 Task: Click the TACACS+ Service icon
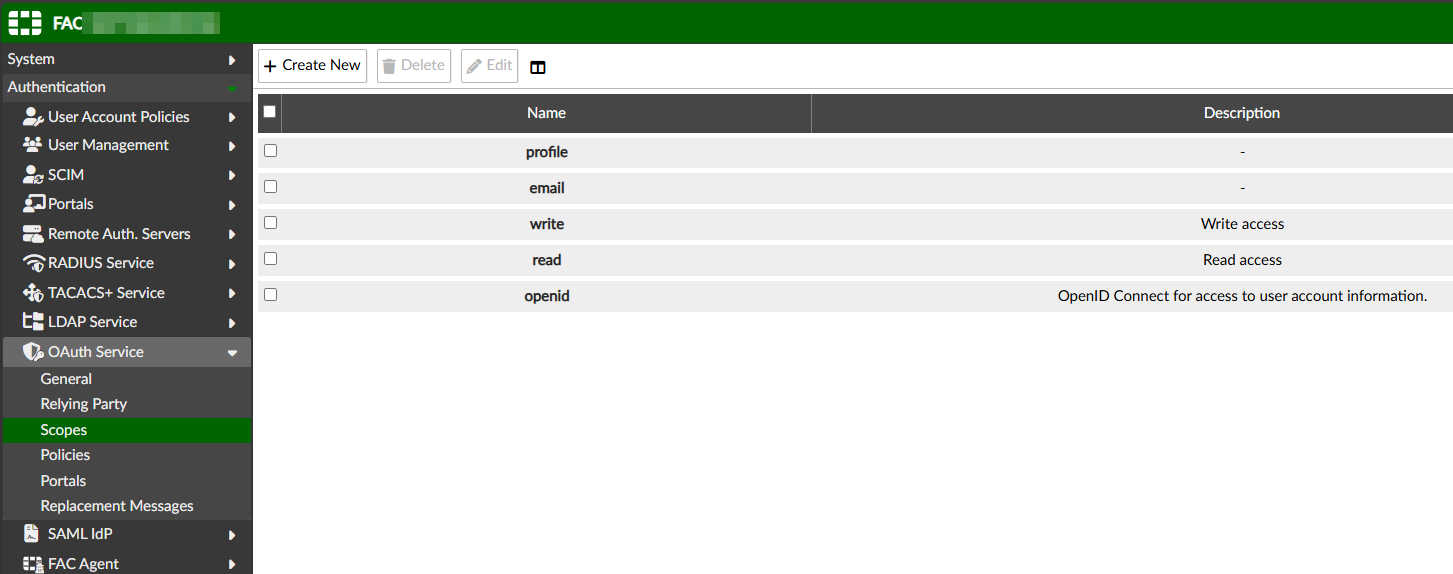coord(33,293)
